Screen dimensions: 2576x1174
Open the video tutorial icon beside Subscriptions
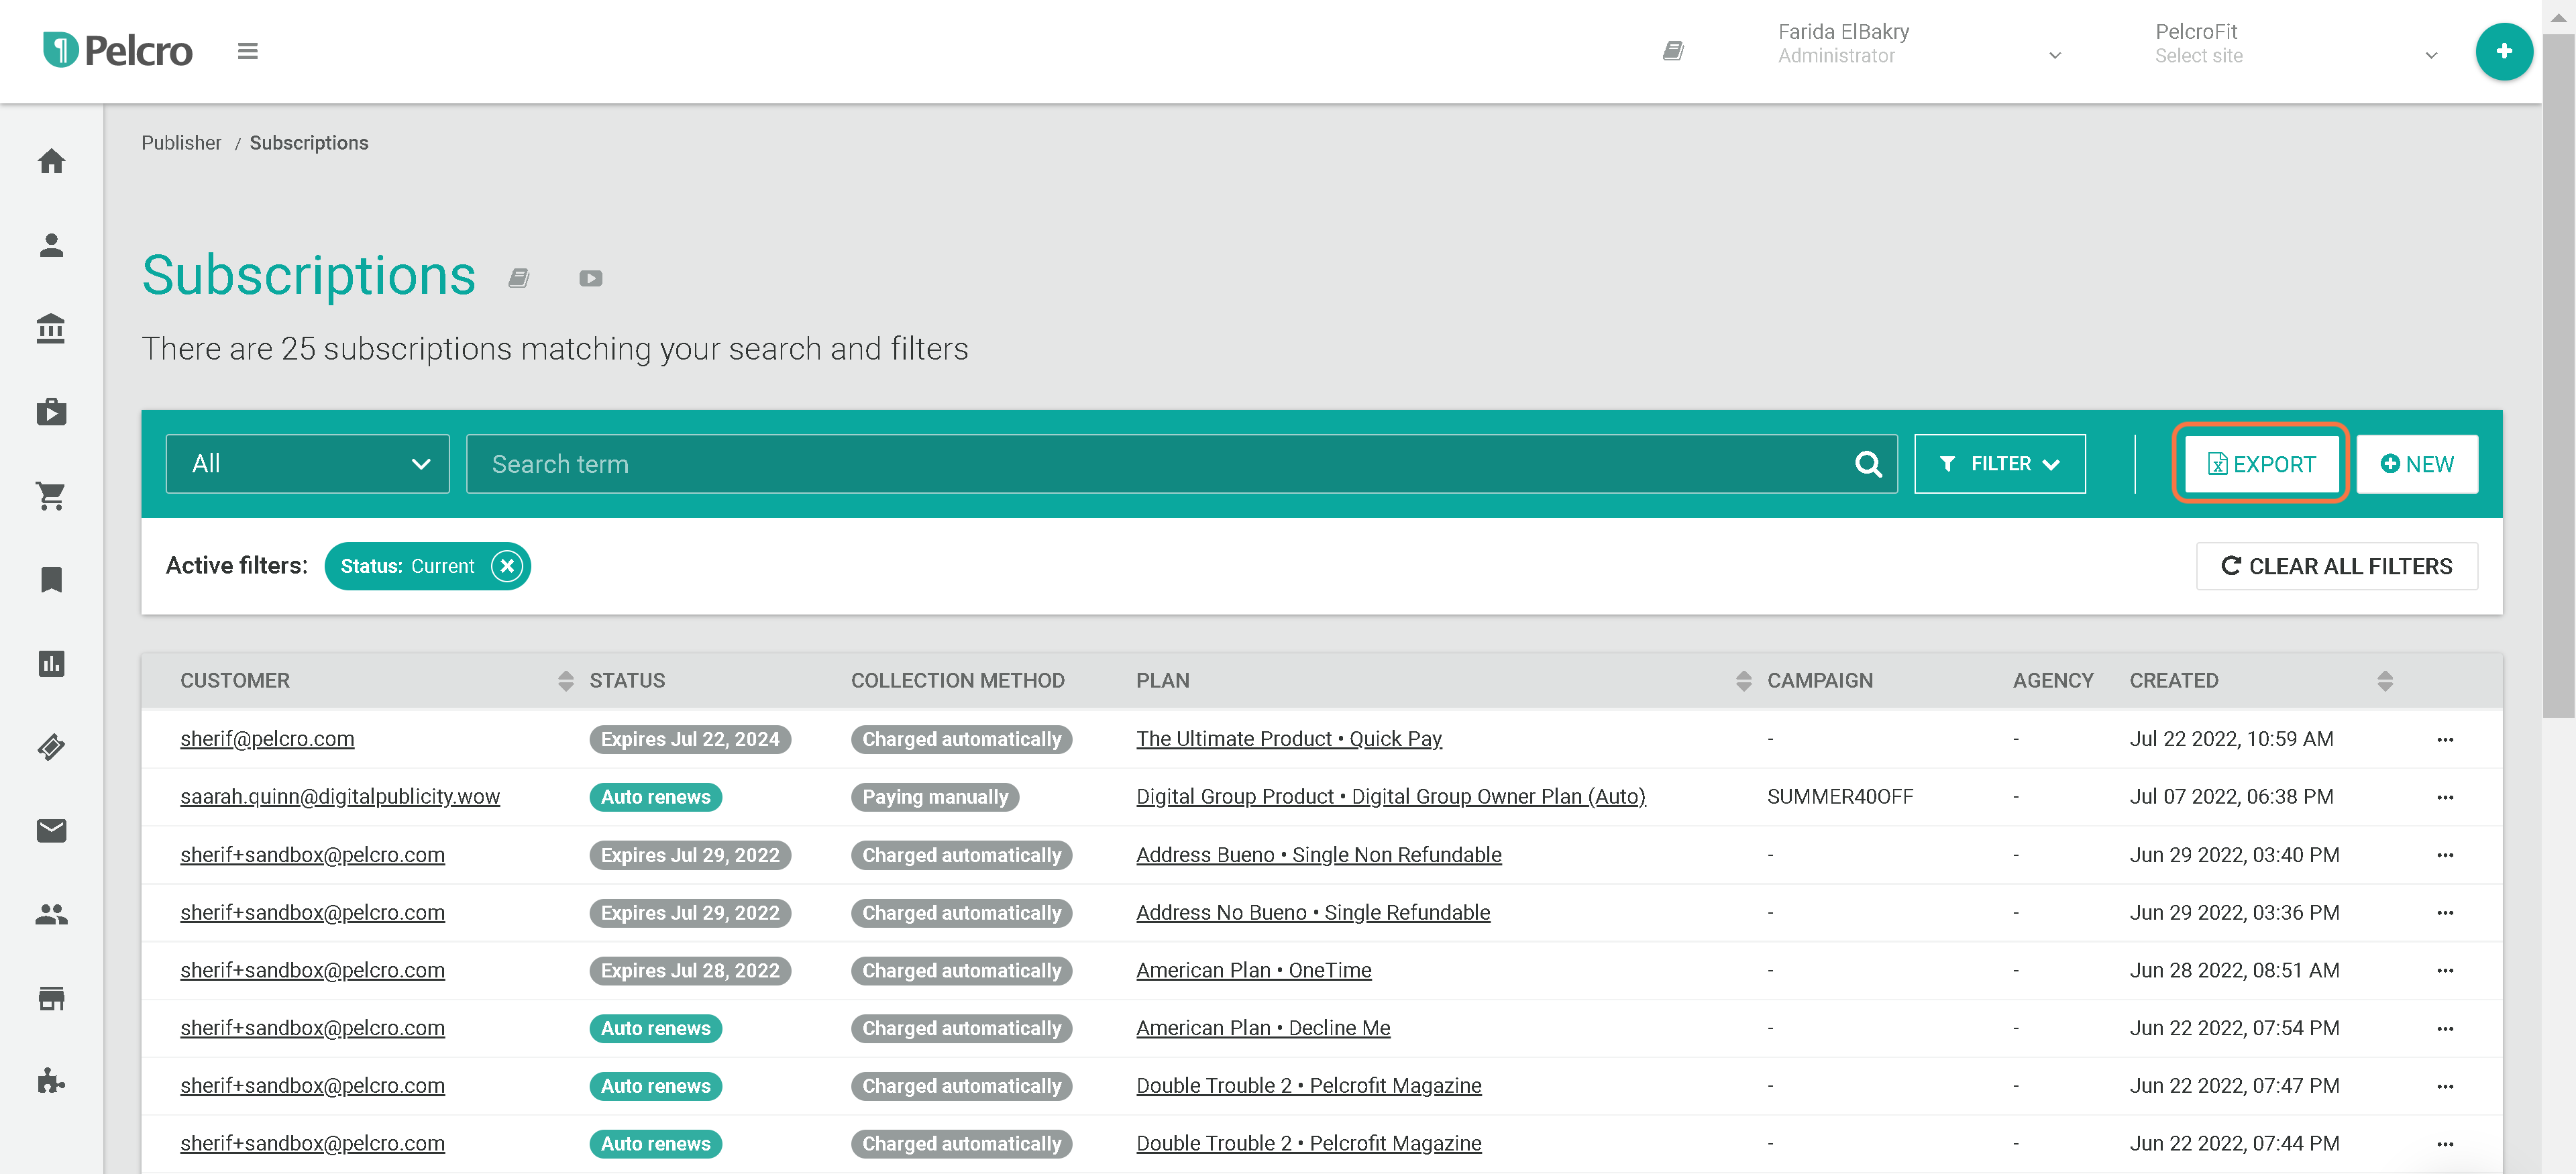tap(590, 278)
